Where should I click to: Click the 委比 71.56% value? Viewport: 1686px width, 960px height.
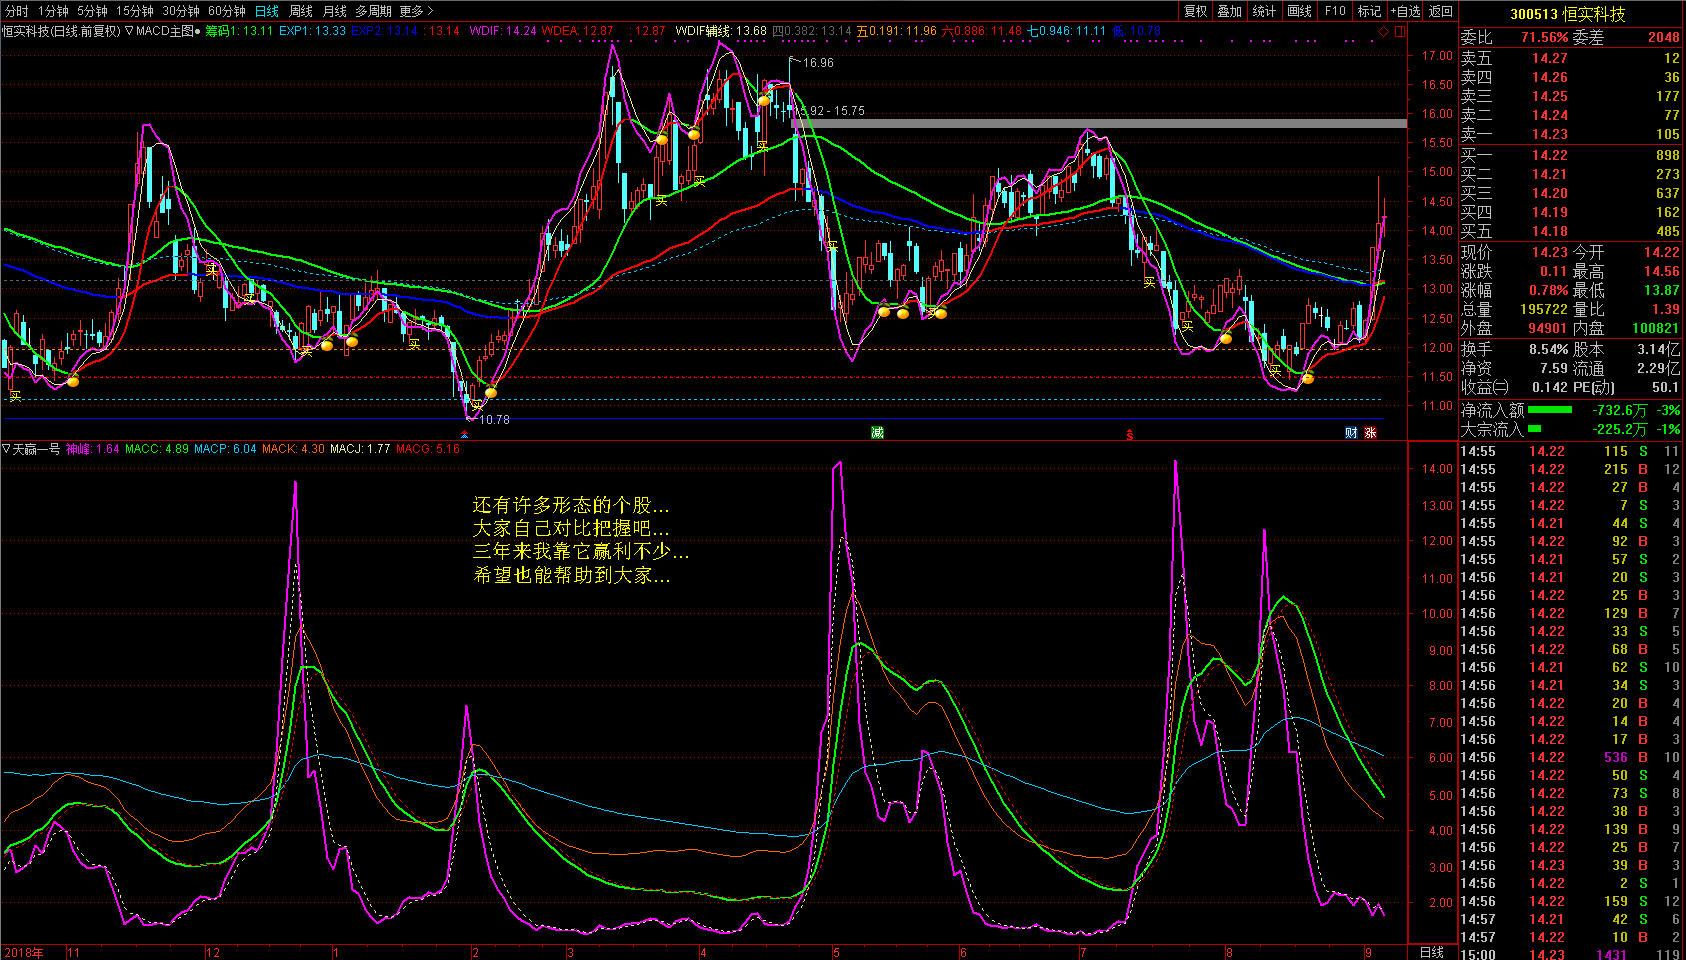coord(1545,37)
